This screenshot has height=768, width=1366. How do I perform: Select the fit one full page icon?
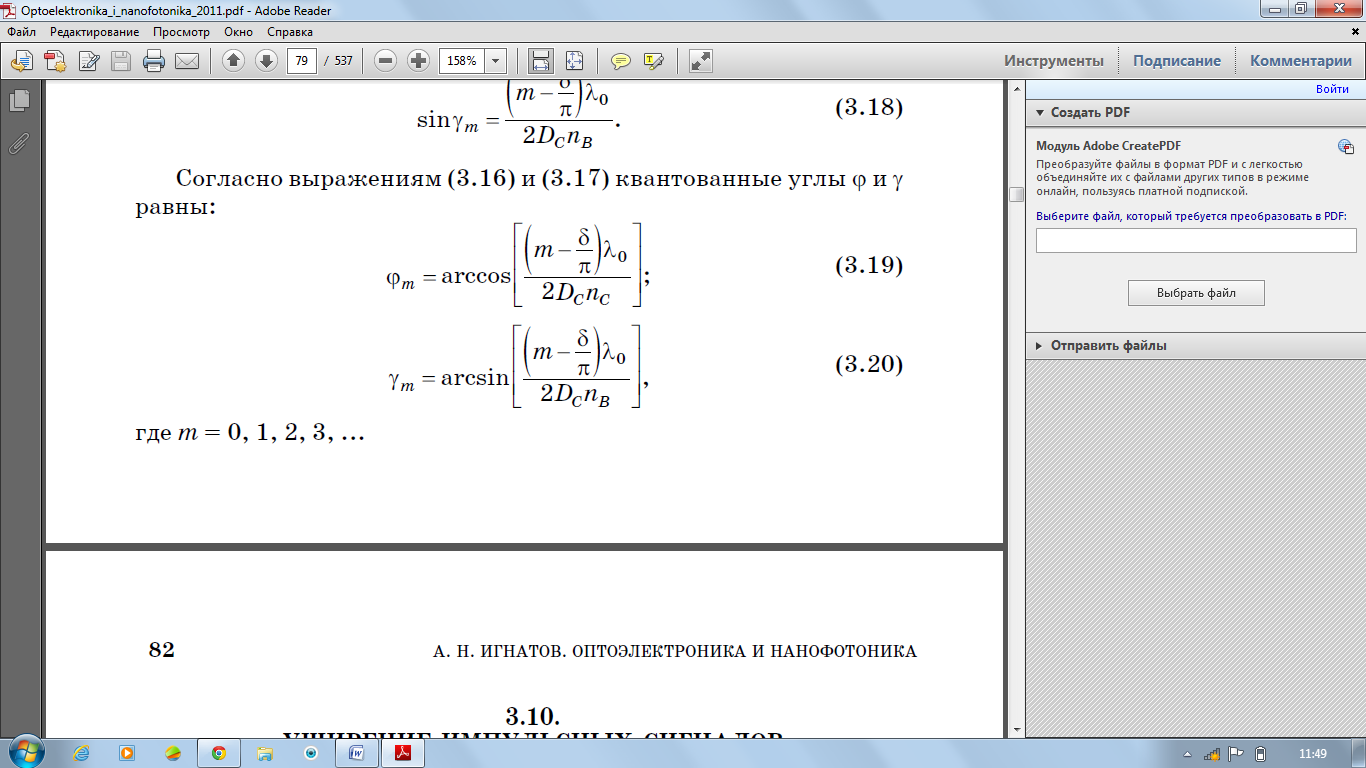pos(574,61)
